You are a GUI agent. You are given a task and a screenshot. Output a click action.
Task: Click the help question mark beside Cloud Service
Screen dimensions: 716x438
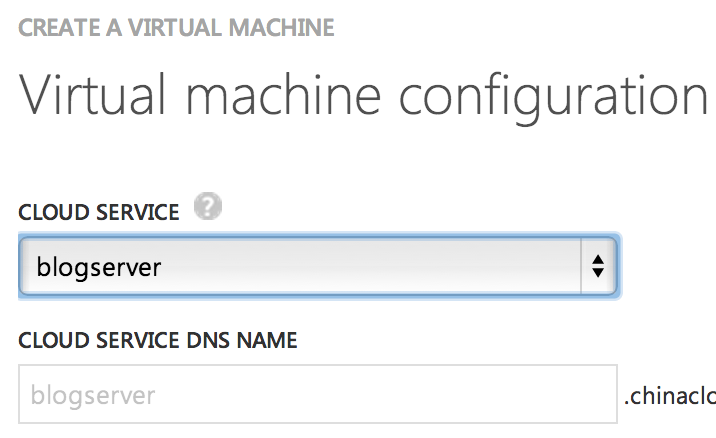pos(208,208)
